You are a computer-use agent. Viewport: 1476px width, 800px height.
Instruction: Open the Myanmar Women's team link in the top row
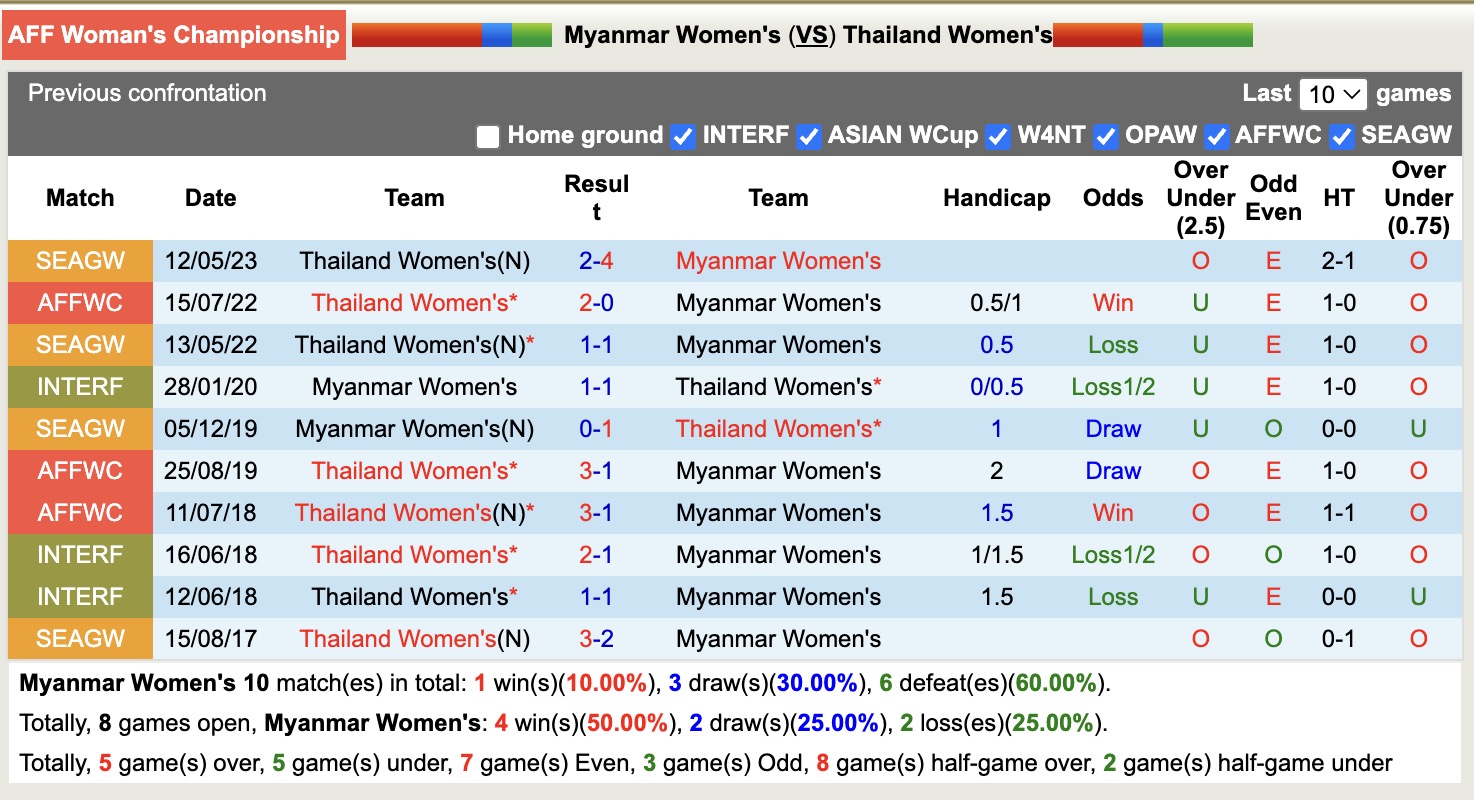click(778, 260)
